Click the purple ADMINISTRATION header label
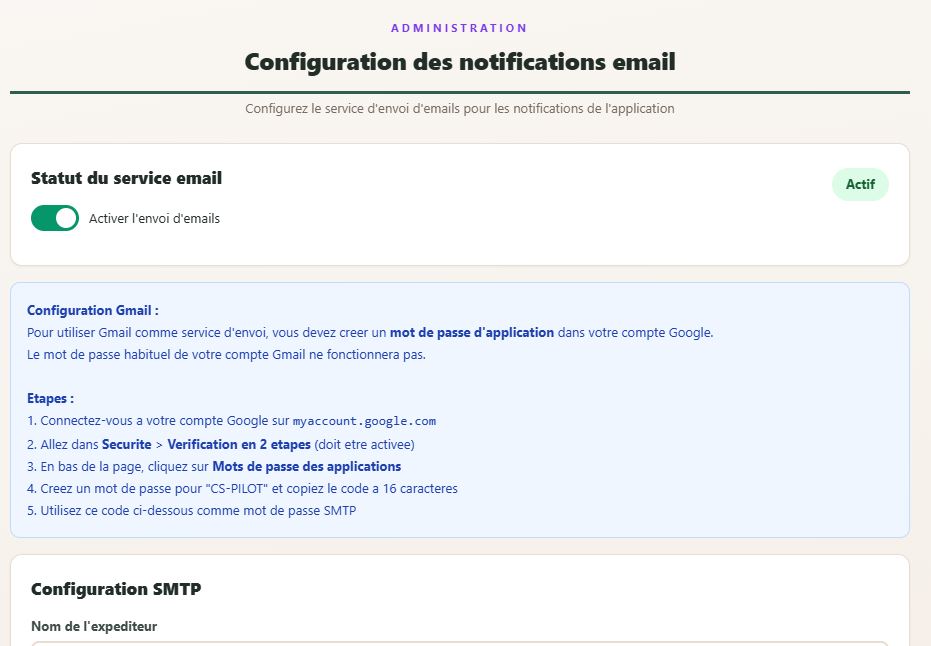Viewport: 931px width, 646px height. pos(459,28)
